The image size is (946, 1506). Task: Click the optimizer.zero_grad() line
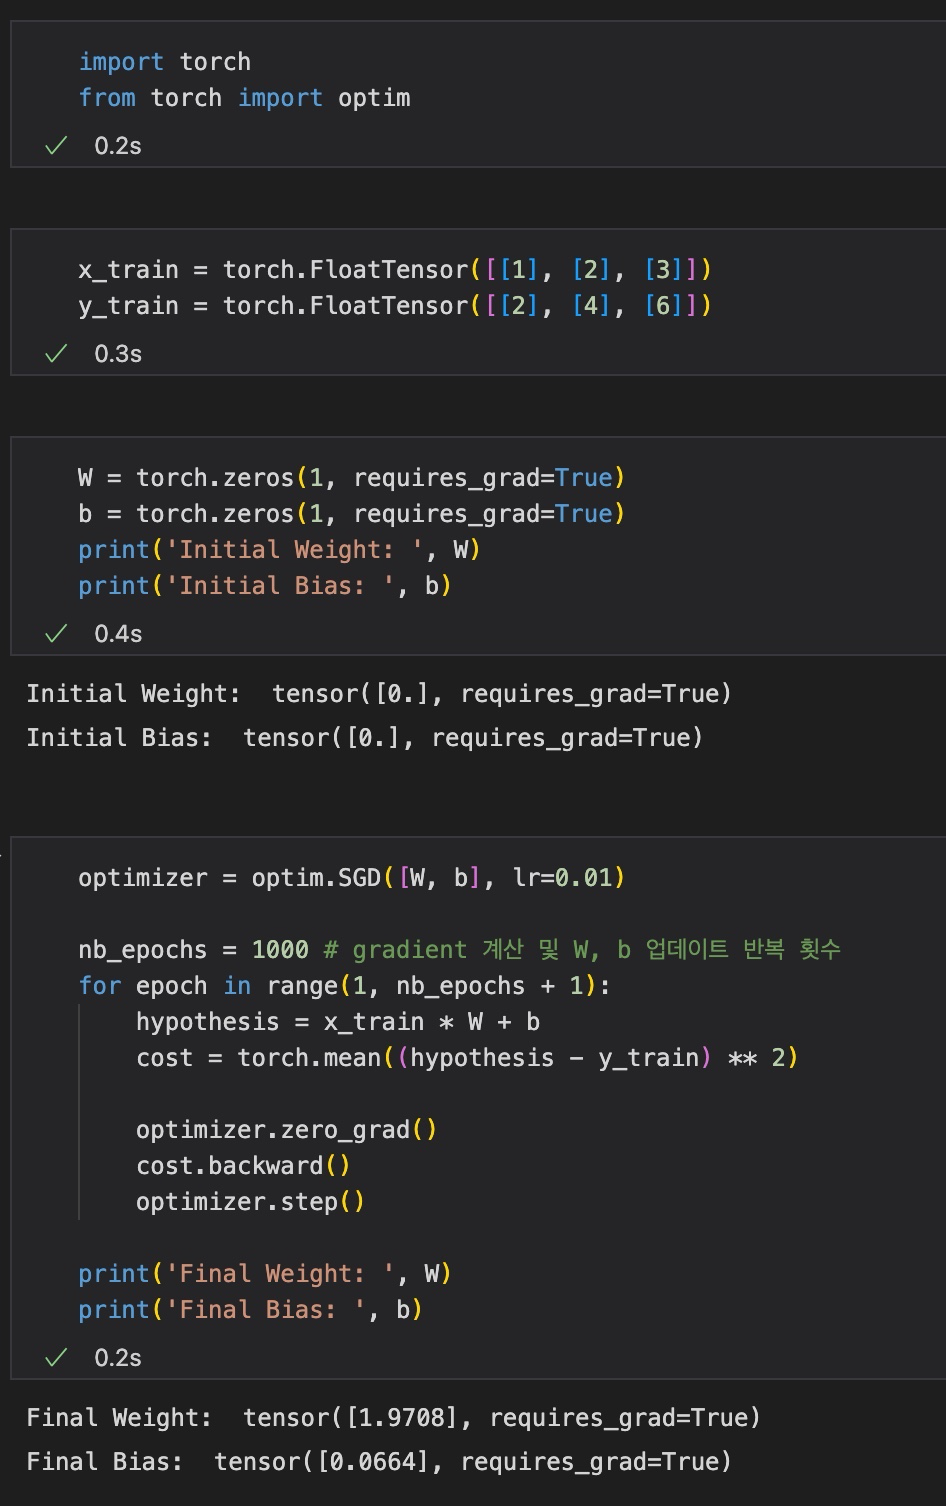pos(287,1130)
